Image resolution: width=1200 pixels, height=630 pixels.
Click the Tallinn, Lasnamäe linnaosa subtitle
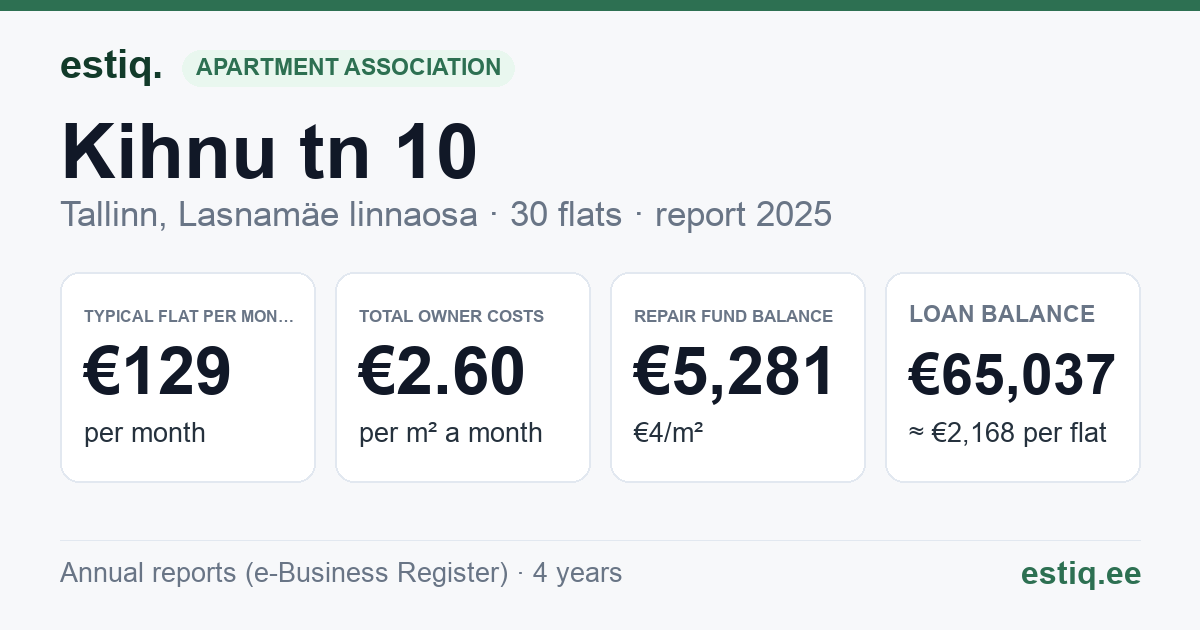pos(269,215)
